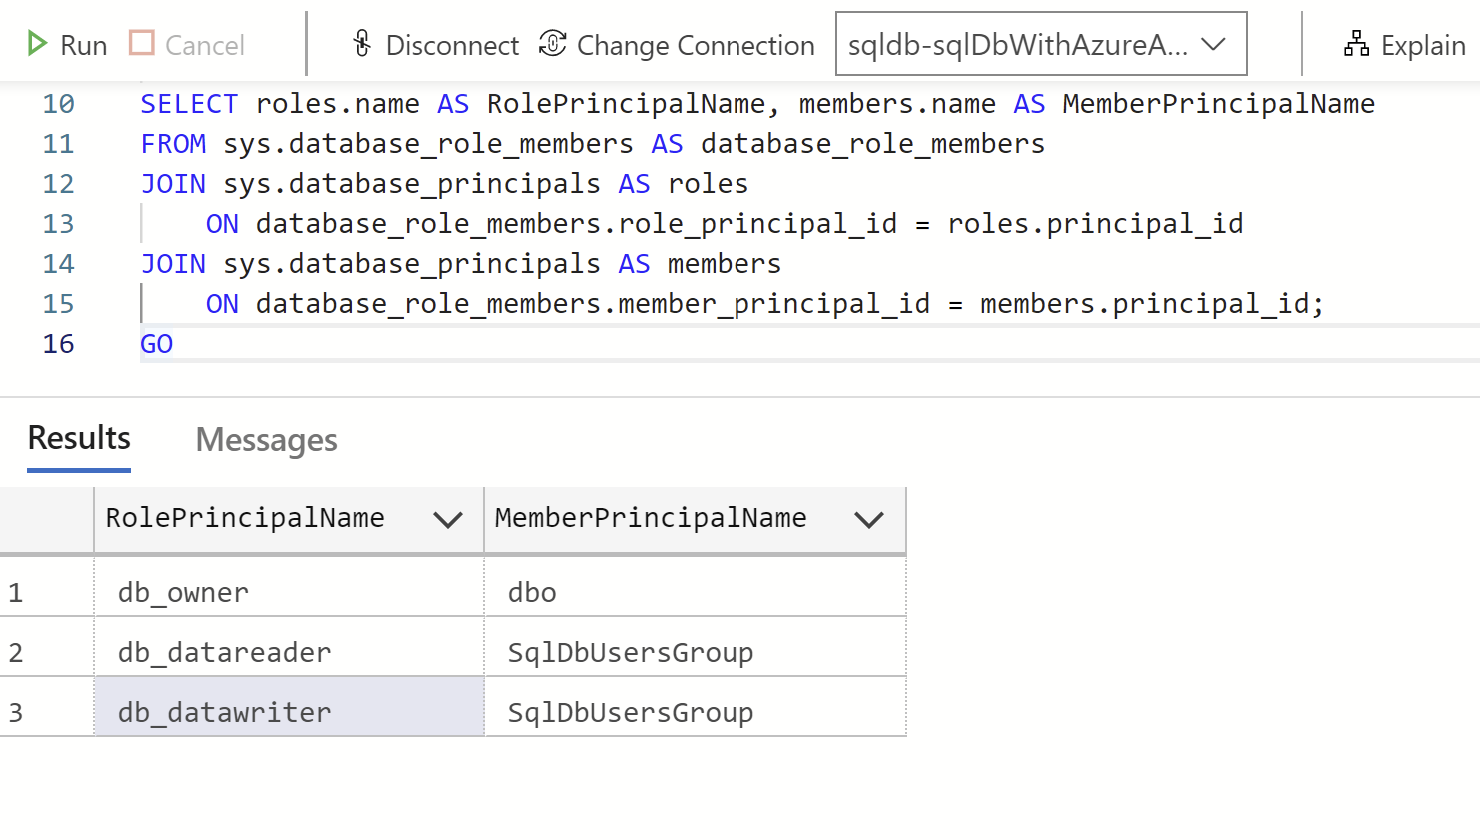Open the MemberPrincipalName sort dropdown chevron
Screen dimensions: 1480x840
[x=869, y=519]
